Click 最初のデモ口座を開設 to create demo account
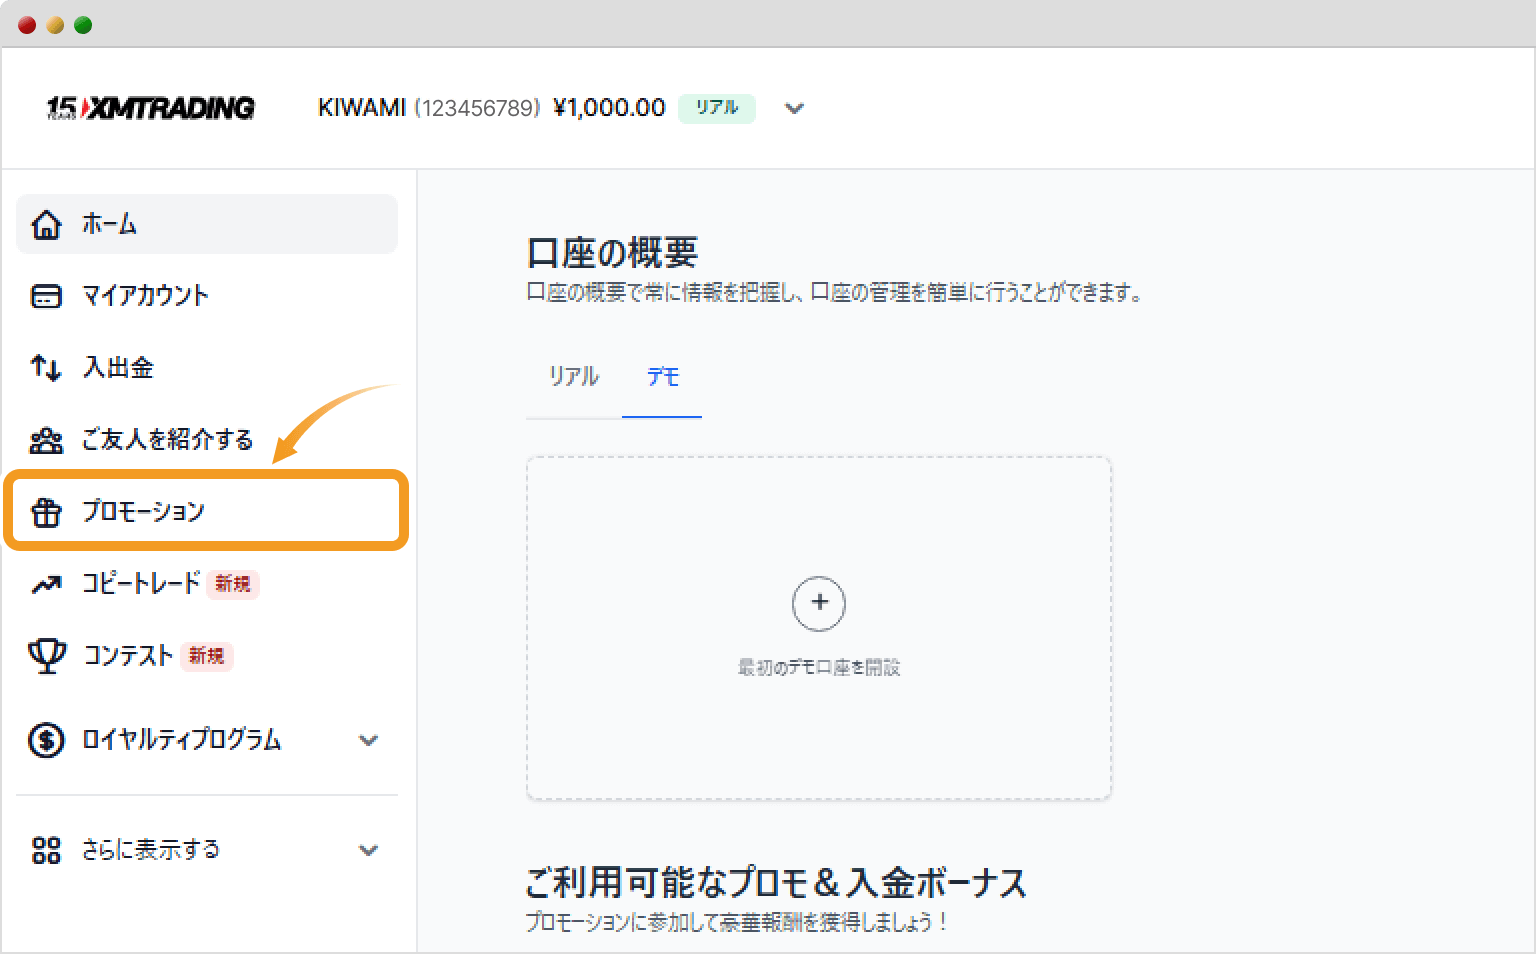The width and height of the screenshot is (1536, 954). pos(819,668)
